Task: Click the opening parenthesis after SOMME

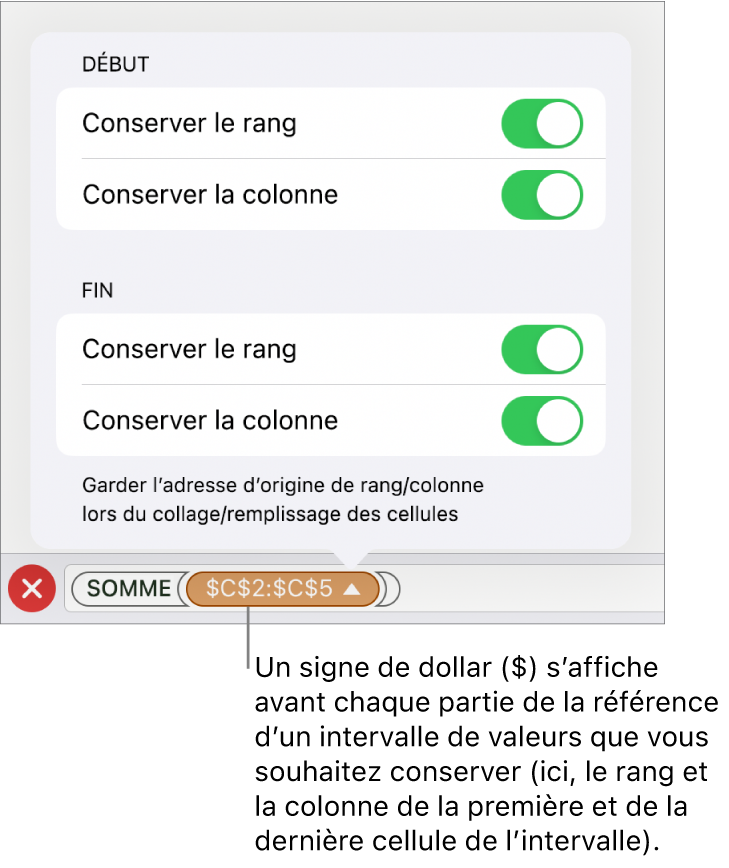Action: (181, 589)
